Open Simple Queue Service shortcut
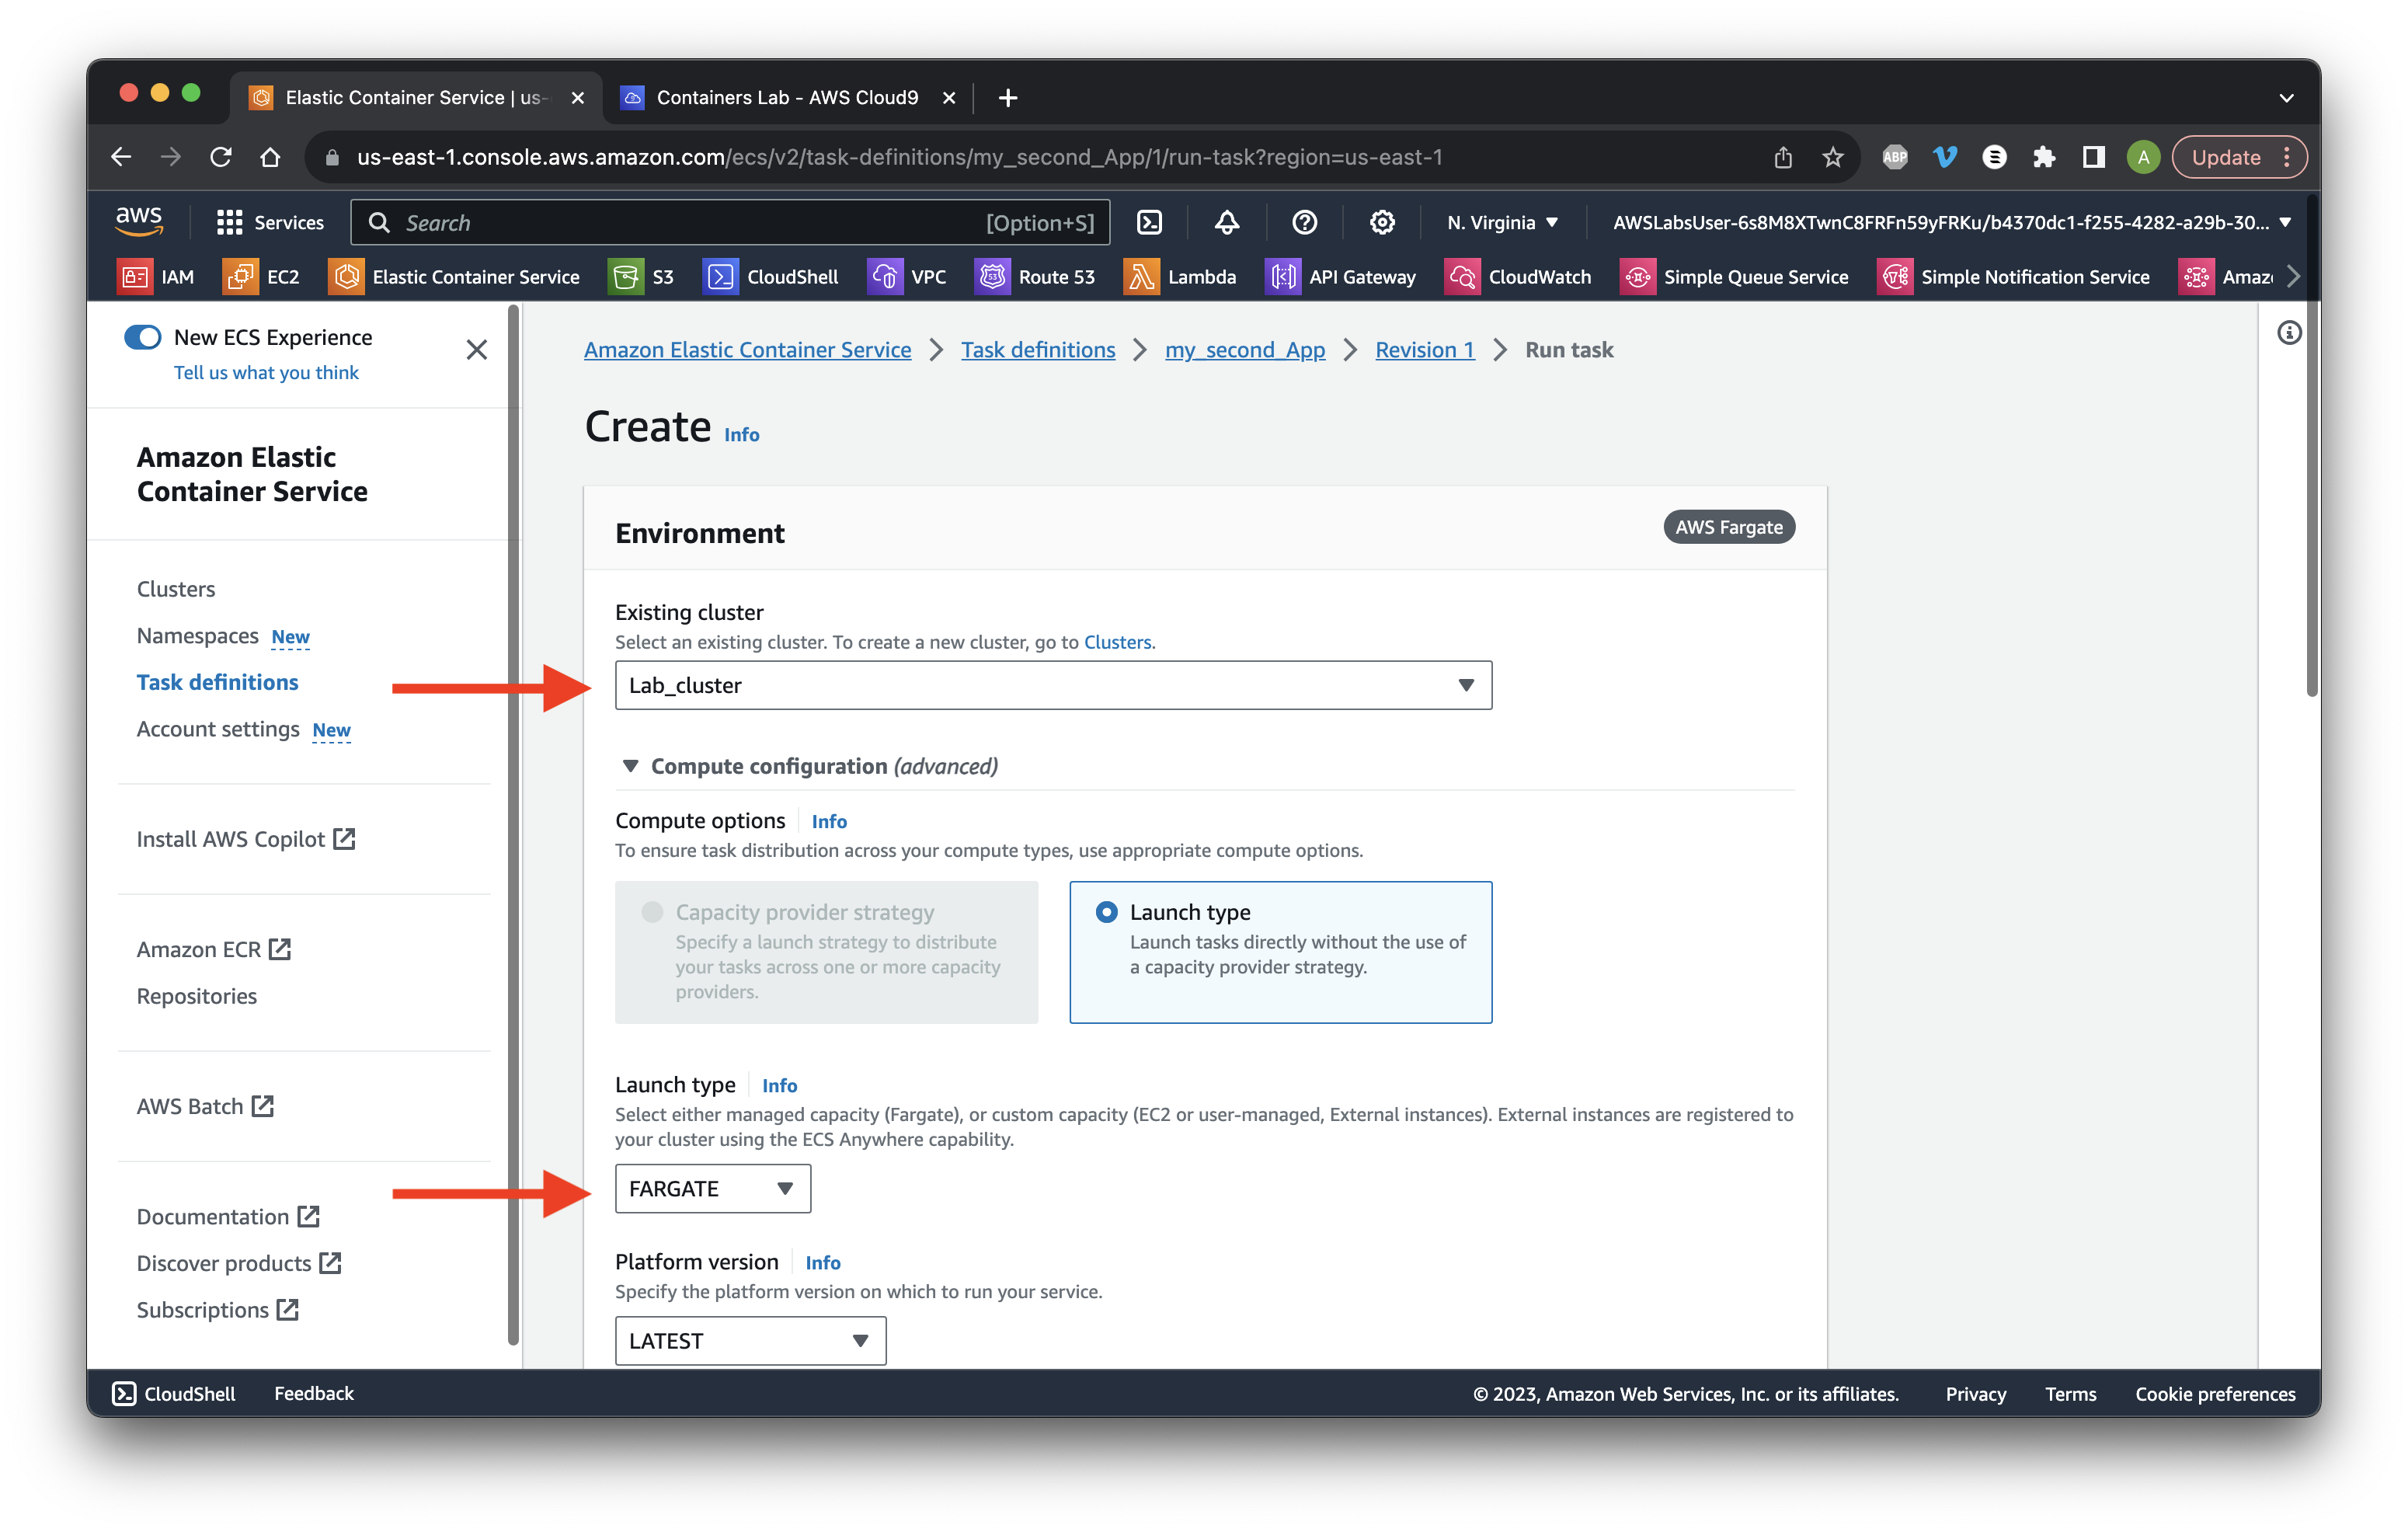The width and height of the screenshot is (2408, 1532). click(x=1734, y=277)
